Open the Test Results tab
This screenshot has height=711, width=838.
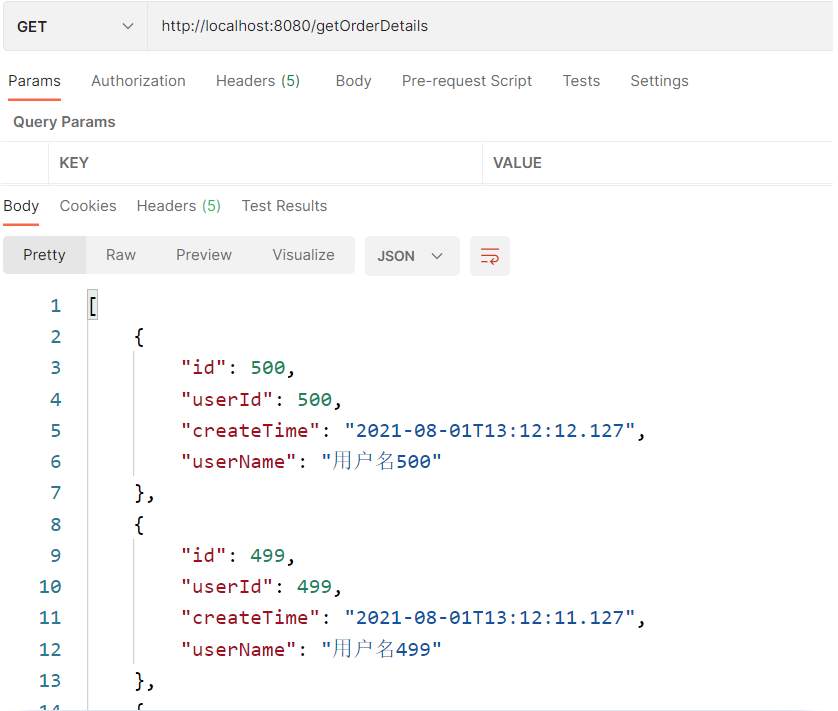point(284,206)
